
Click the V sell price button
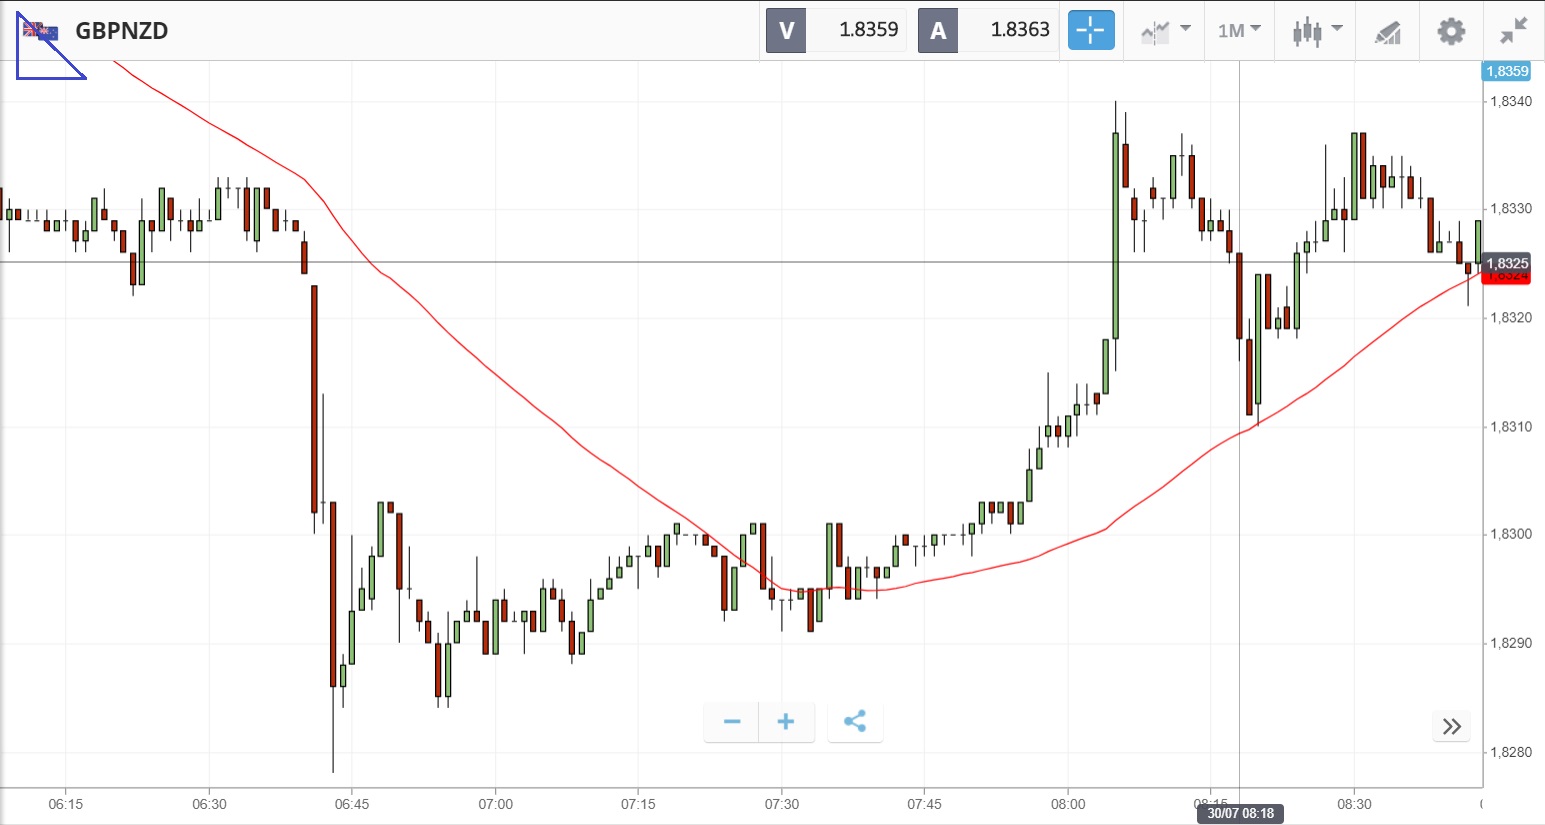pos(786,31)
